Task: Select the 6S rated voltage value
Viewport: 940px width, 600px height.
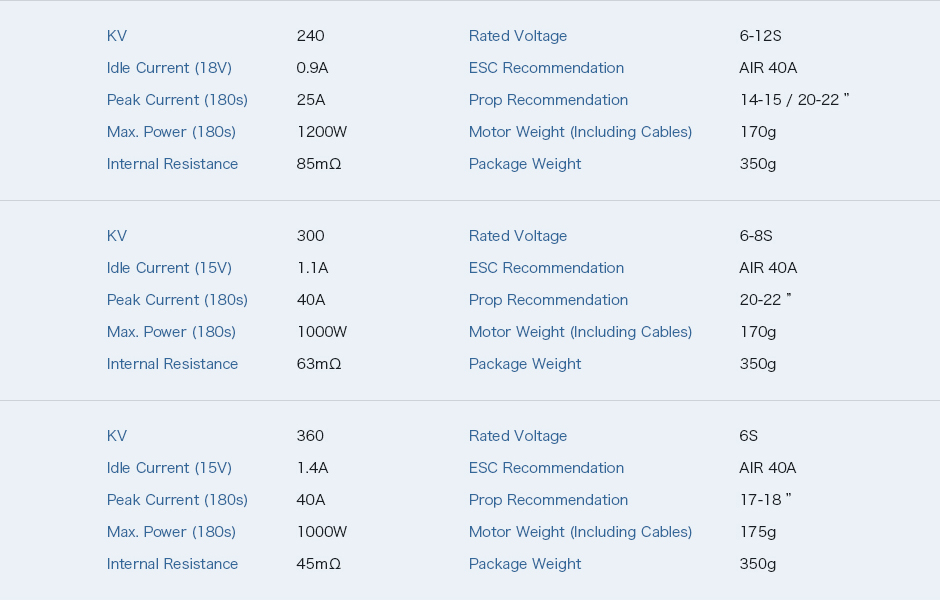Action: click(749, 436)
